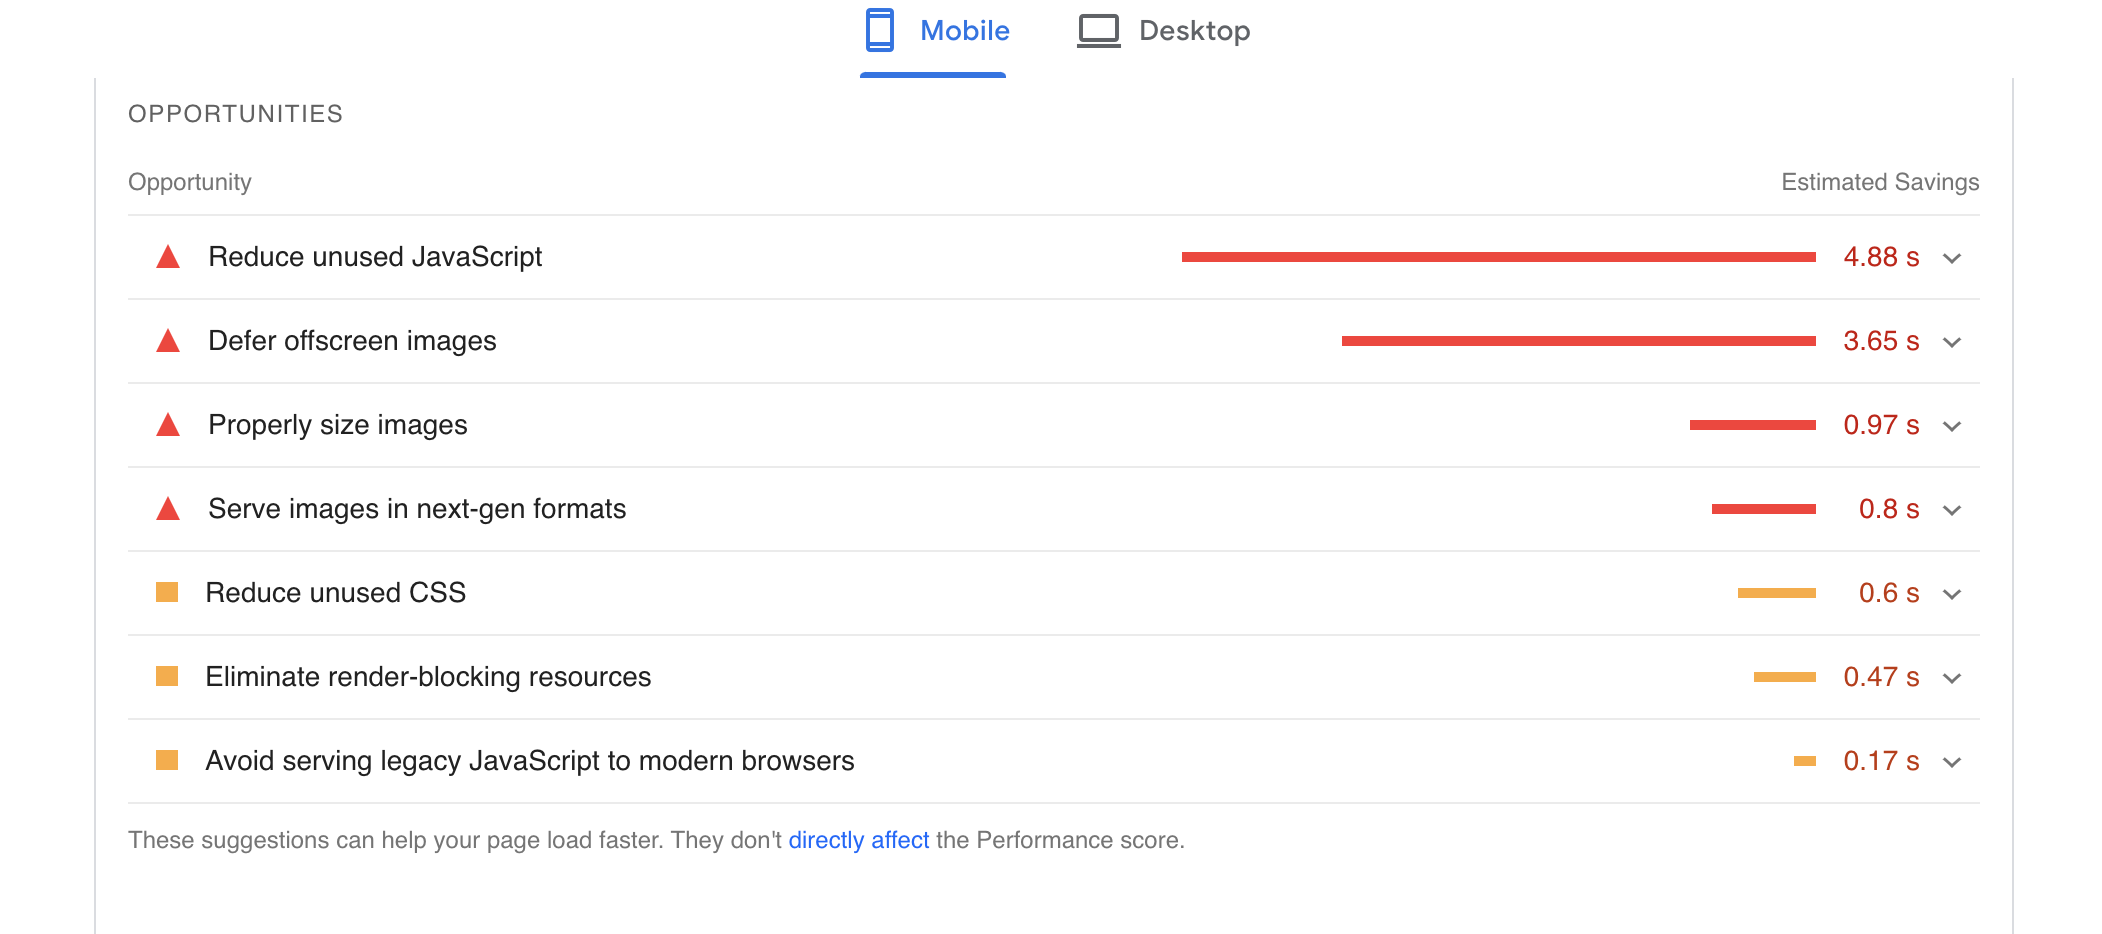The image size is (2102, 934).
Task: Expand the Reduce unused CSS chevron
Action: [1951, 595]
